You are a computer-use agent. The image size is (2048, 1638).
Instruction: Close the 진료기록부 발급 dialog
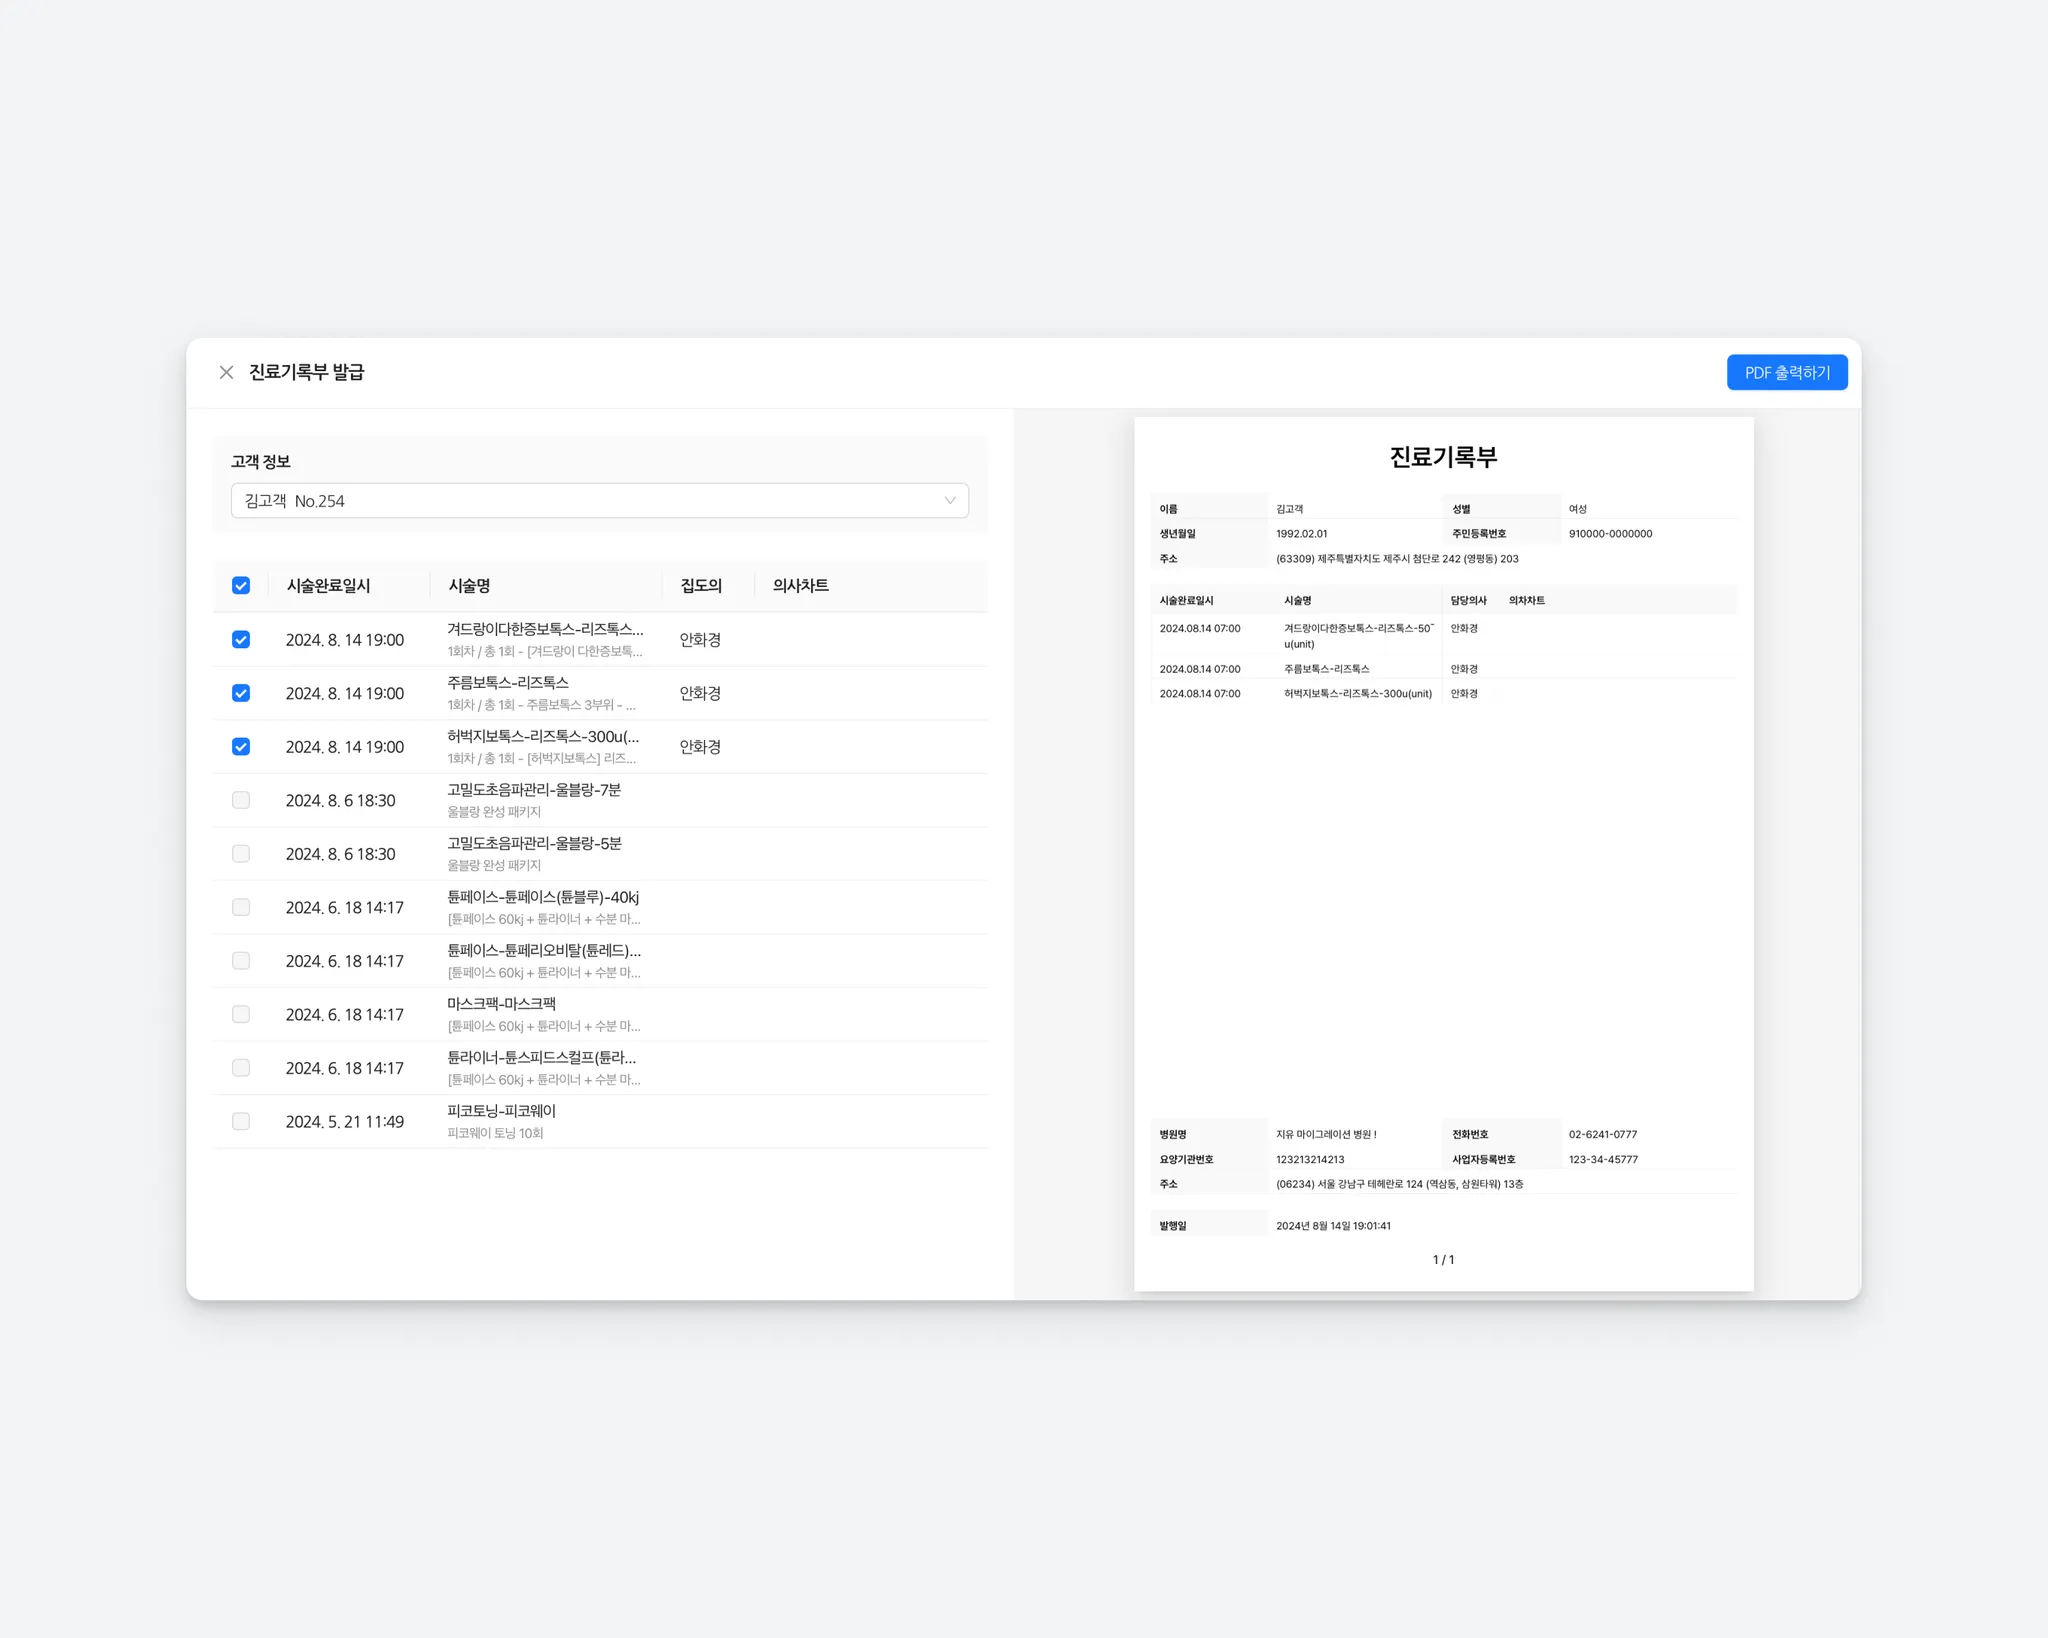tap(226, 372)
